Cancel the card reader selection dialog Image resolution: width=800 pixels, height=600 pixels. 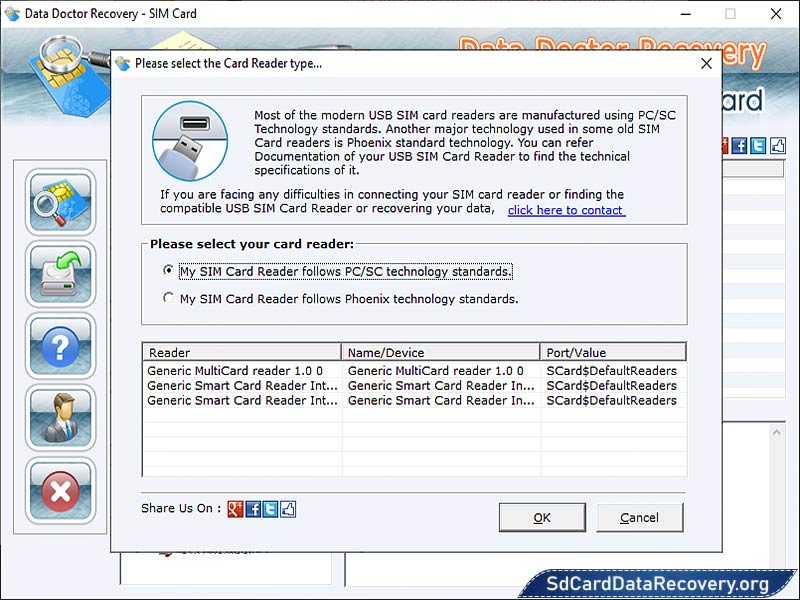pos(640,517)
